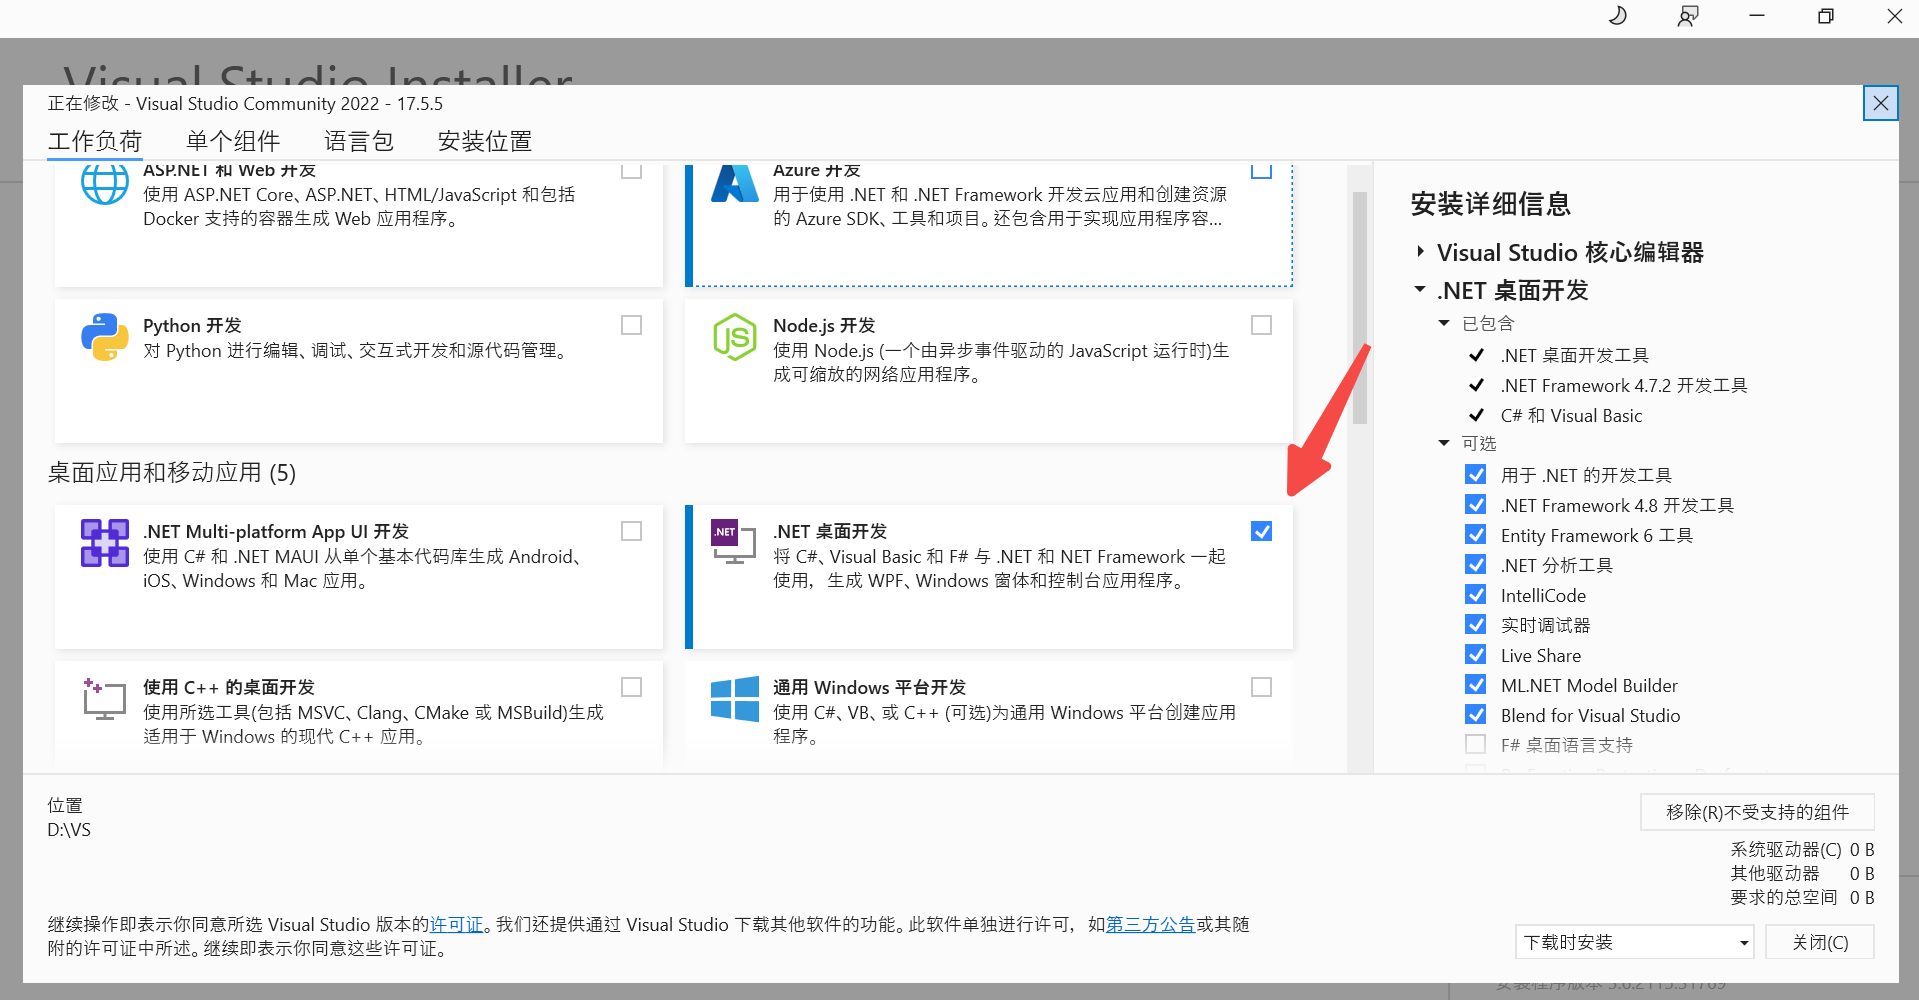Click the Python development logo icon
The width and height of the screenshot is (1919, 1000).
(105, 337)
